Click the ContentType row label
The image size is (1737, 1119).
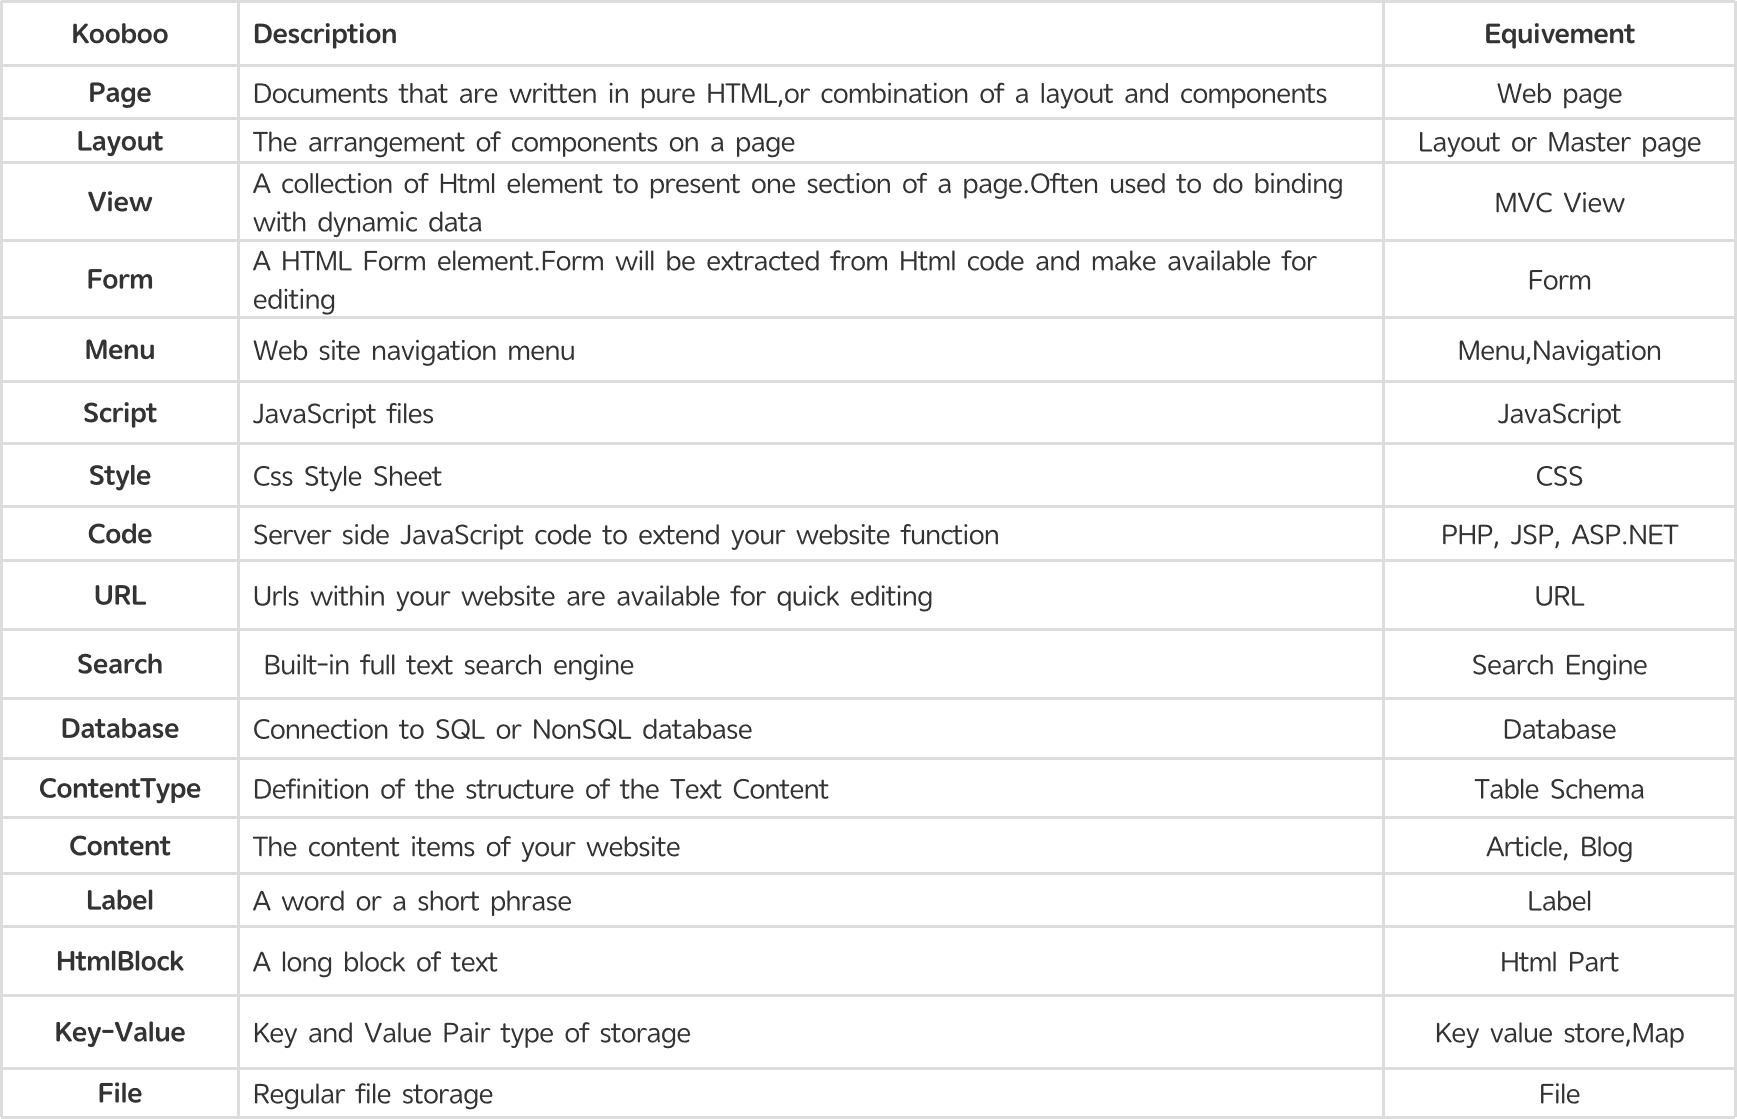tap(120, 789)
